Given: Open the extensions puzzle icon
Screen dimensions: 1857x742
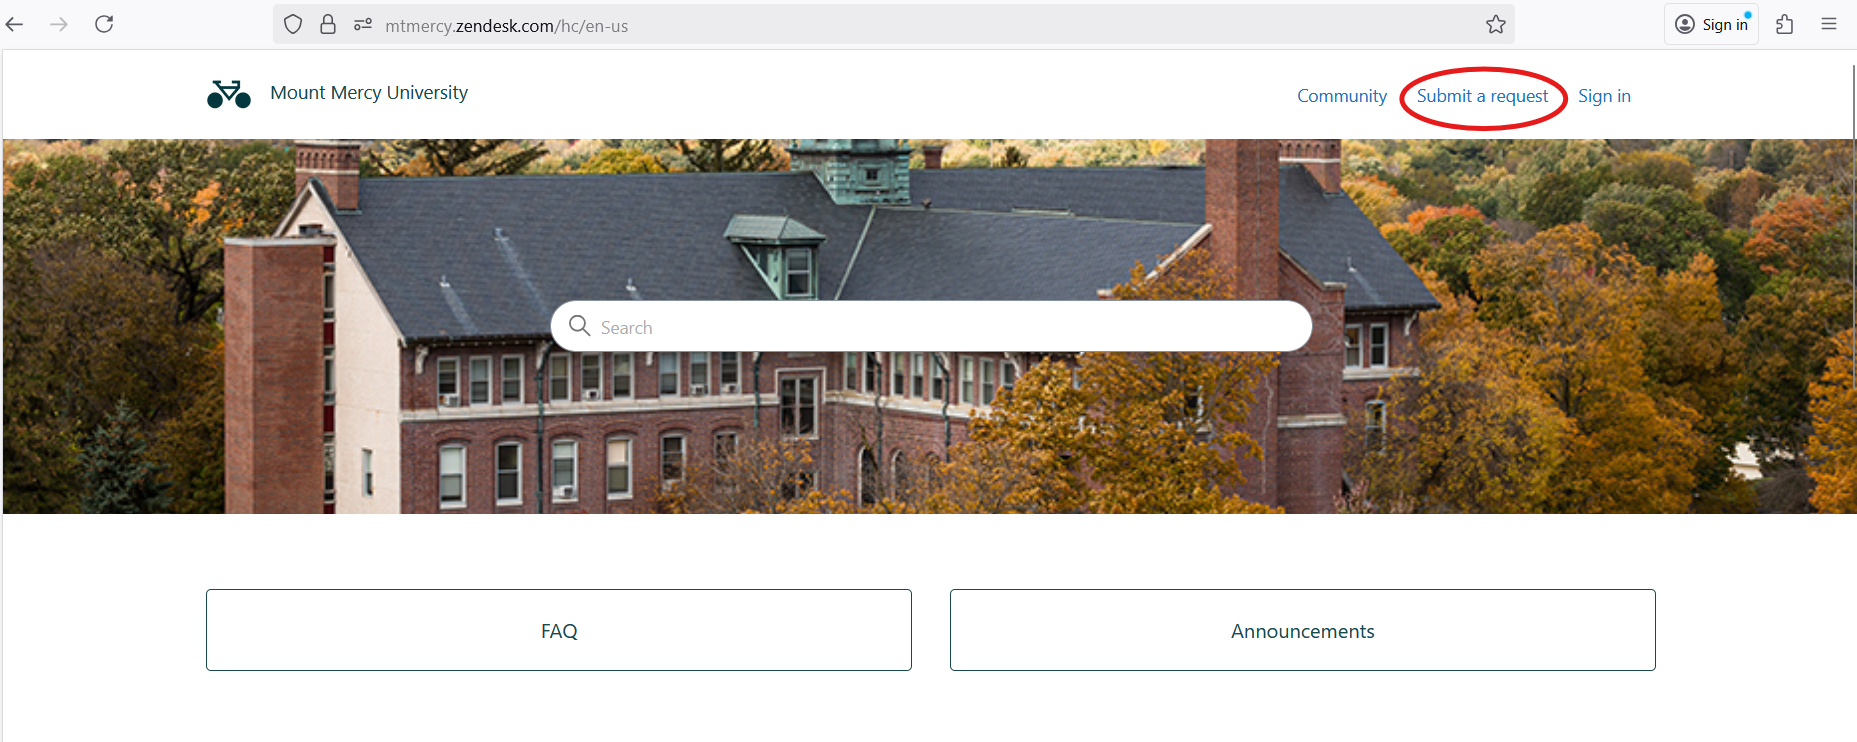Looking at the screenshot, I should [x=1785, y=24].
